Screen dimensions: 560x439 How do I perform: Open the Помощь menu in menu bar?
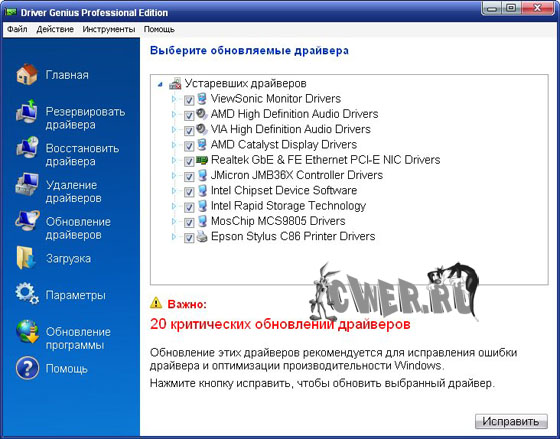click(x=159, y=29)
